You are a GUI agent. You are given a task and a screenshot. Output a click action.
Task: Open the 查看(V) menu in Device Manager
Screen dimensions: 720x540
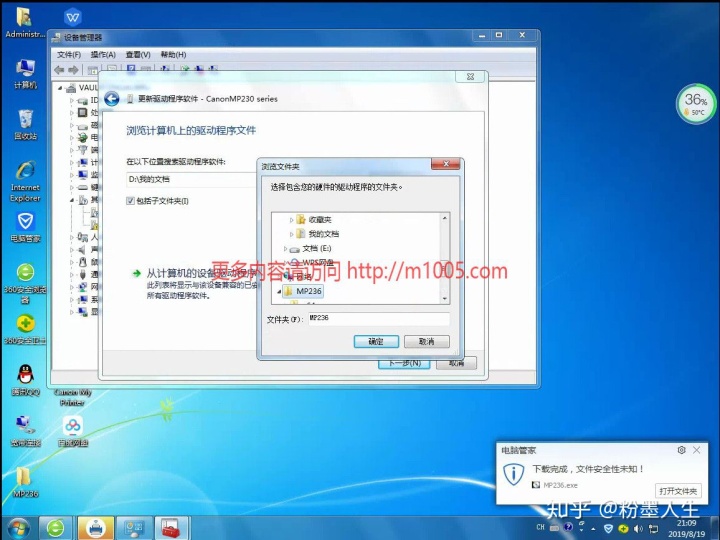click(138, 55)
